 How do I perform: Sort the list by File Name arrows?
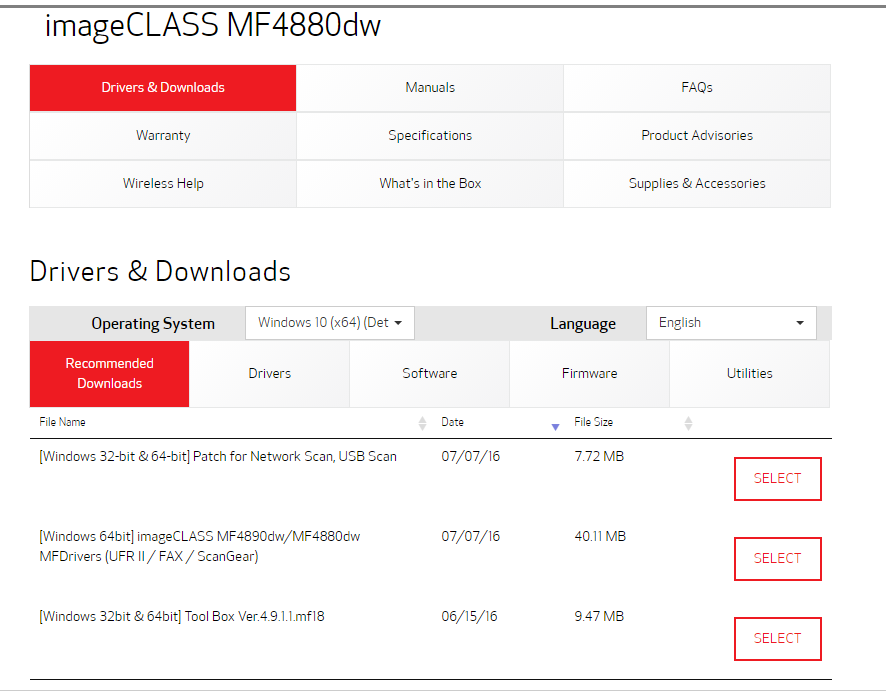[x=422, y=423]
